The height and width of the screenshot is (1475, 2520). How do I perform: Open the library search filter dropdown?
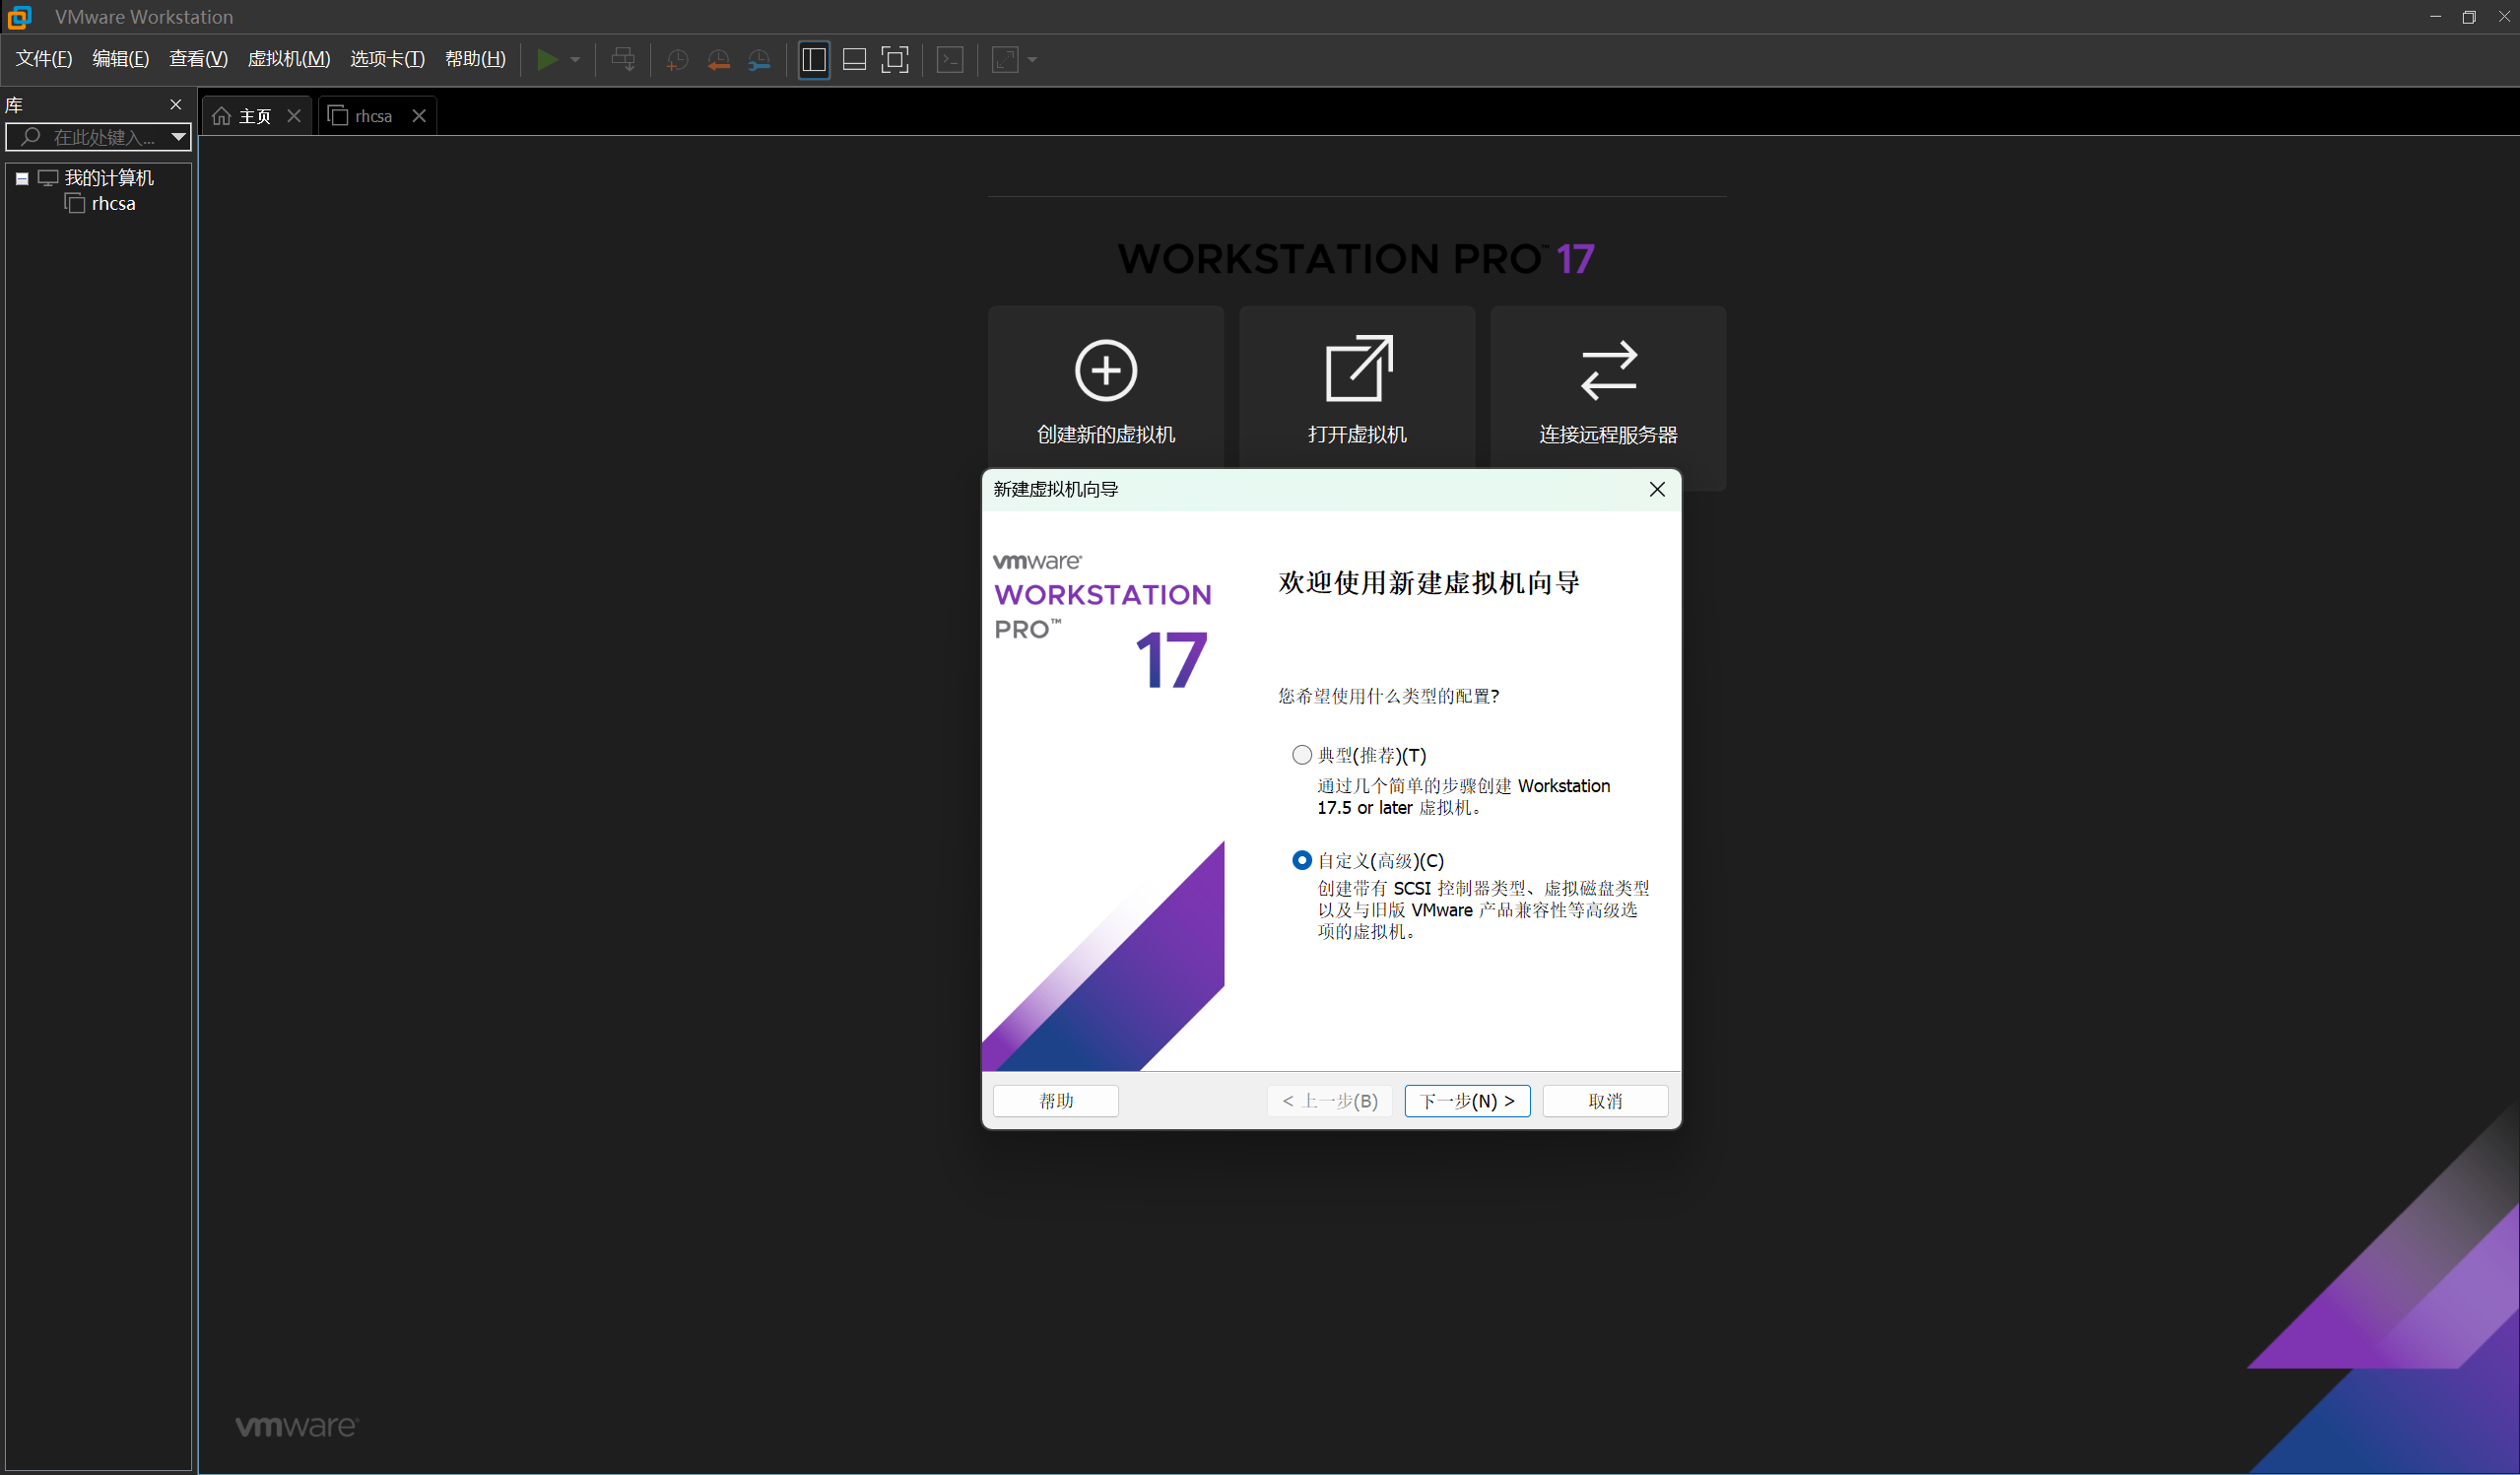pyautogui.click(x=178, y=137)
